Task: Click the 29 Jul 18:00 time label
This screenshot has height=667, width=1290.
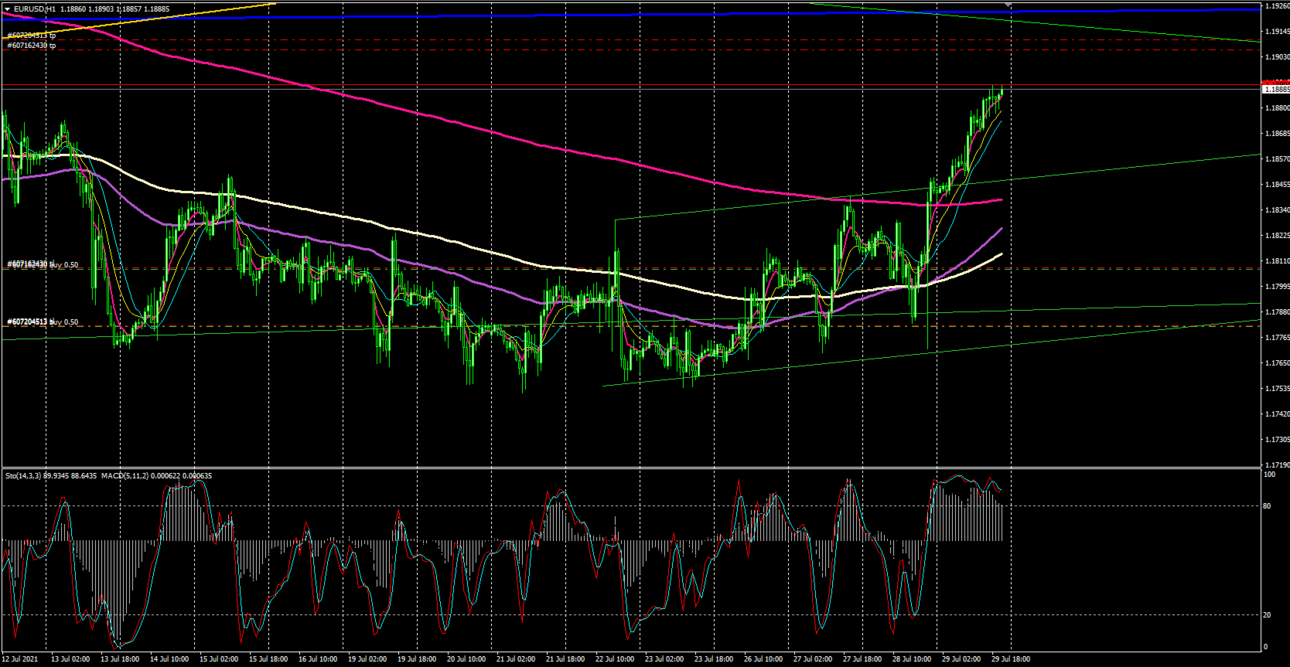Action: 1011,659
